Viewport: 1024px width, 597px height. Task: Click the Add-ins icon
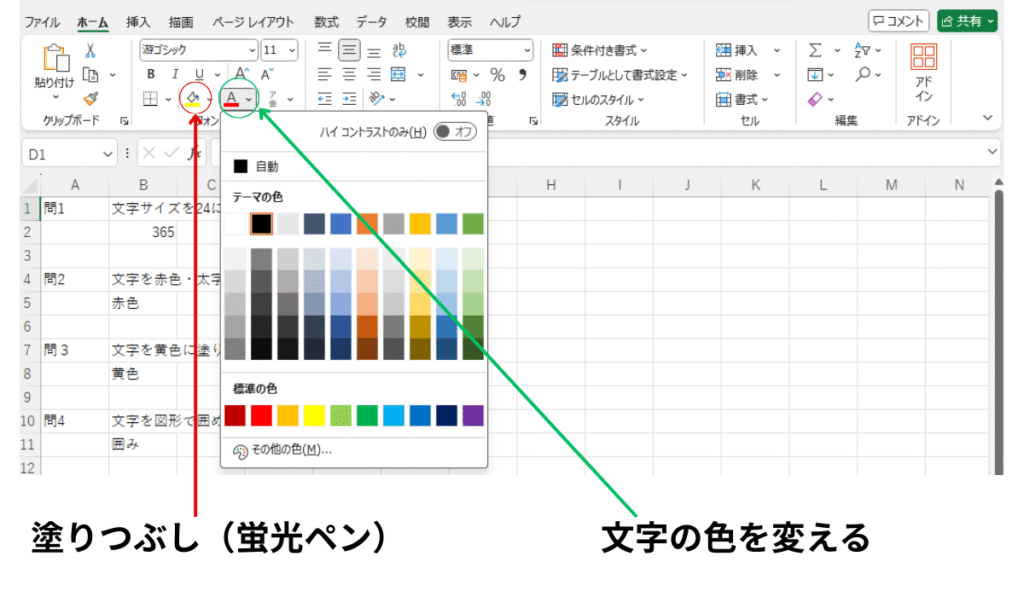[923, 73]
